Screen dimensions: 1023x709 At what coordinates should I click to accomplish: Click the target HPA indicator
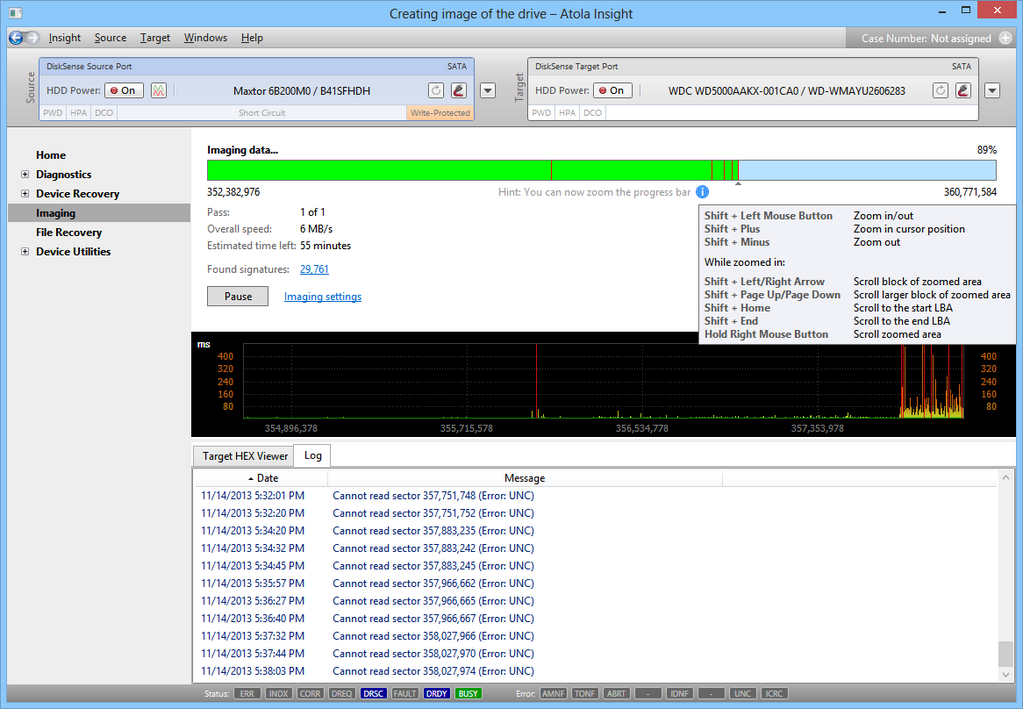[x=567, y=113]
